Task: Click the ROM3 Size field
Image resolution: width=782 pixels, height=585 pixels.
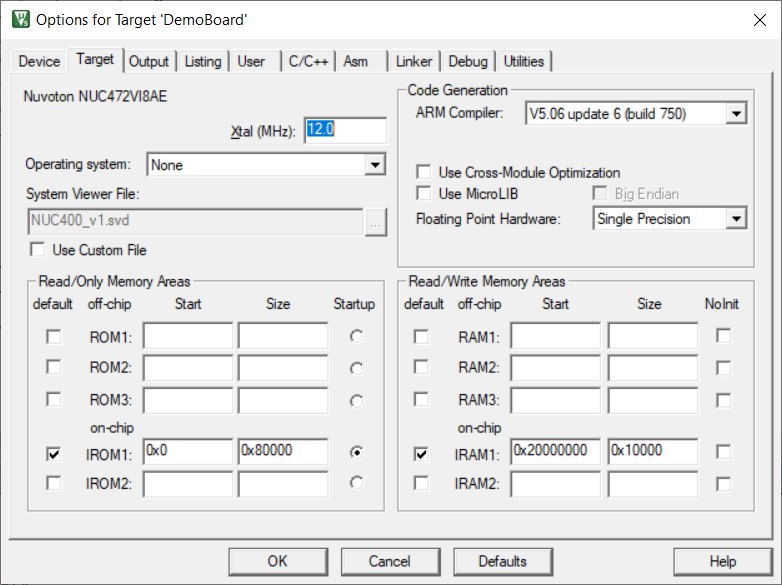Action: [x=283, y=400]
